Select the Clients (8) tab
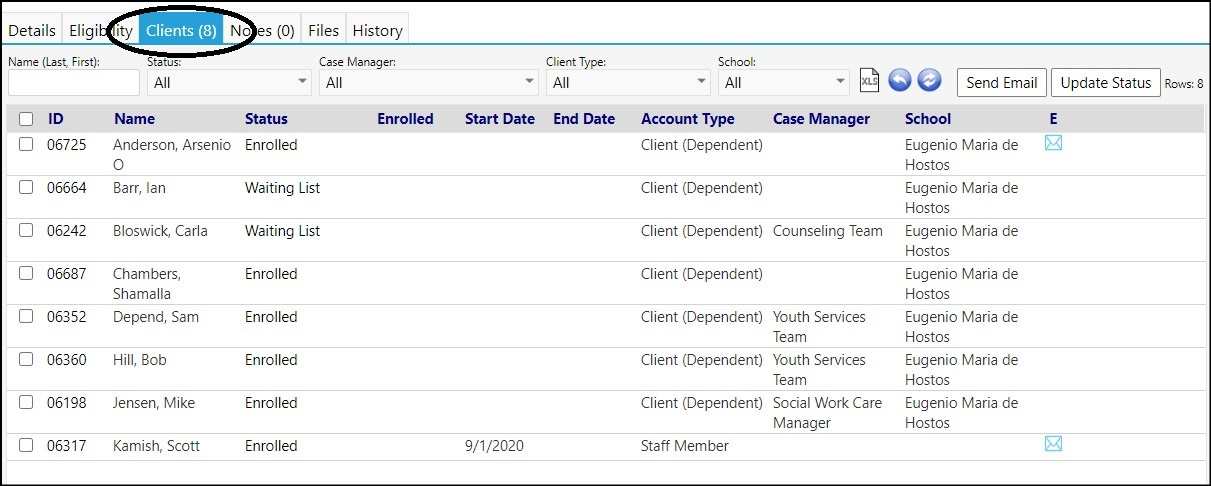This screenshot has height=486, width=1211. [x=181, y=30]
